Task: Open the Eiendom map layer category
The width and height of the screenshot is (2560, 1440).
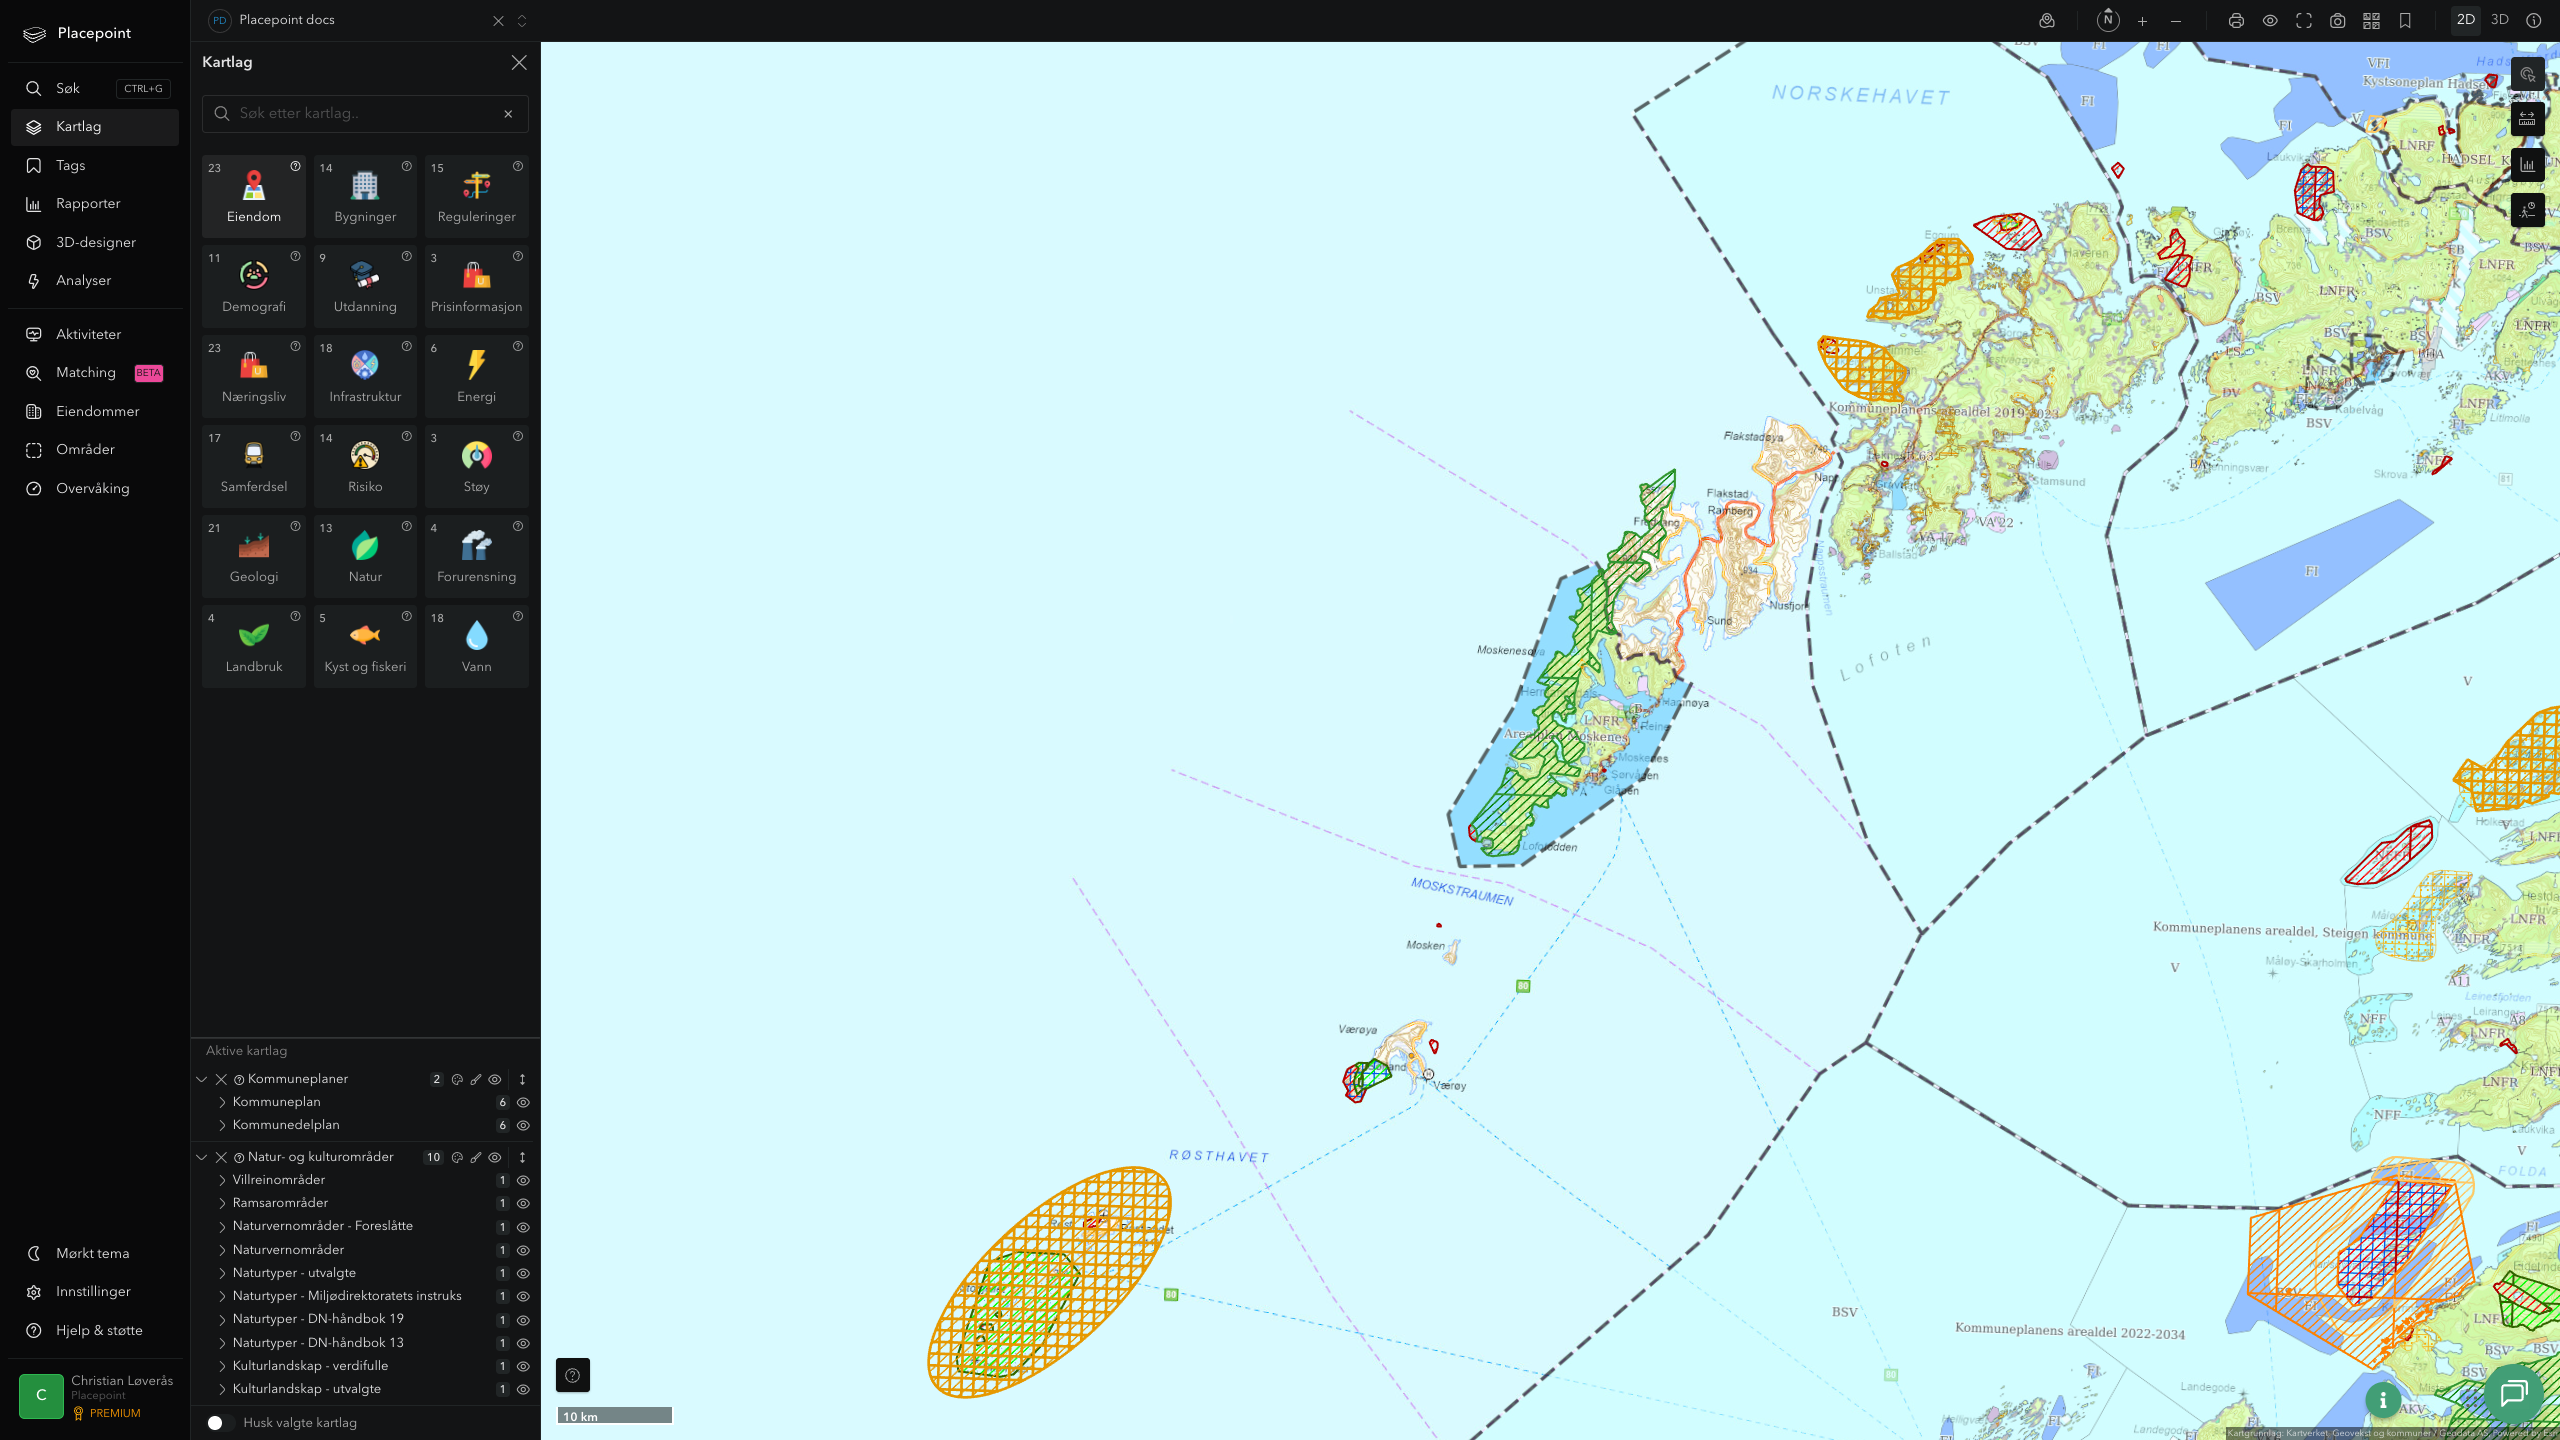Action: pyautogui.click(x=254, y=196)
